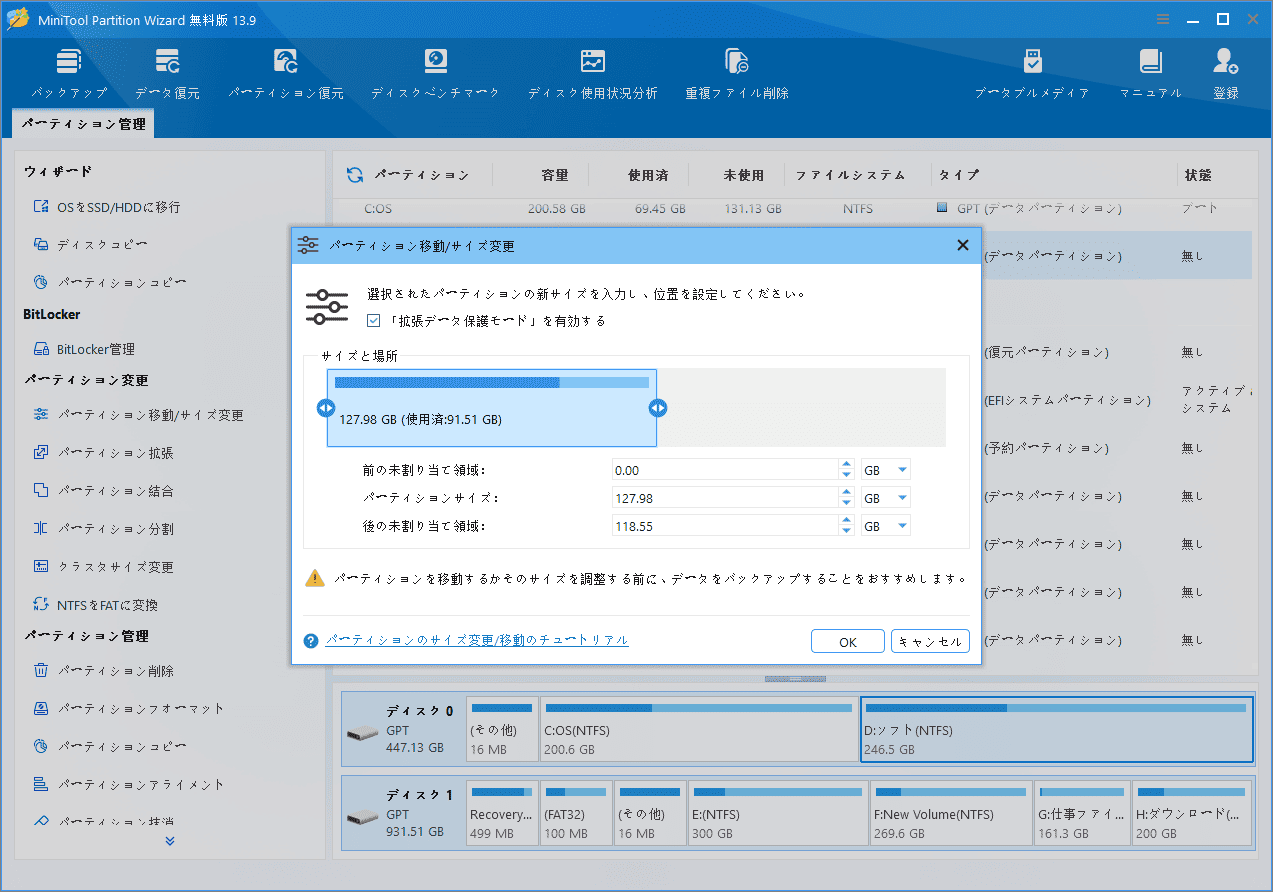Click spinner arrows for 後の未割り当て領域
Image resolution: width=1273 pixels, height=892 pixels.
pyautogui.click(x=846, y=526)
